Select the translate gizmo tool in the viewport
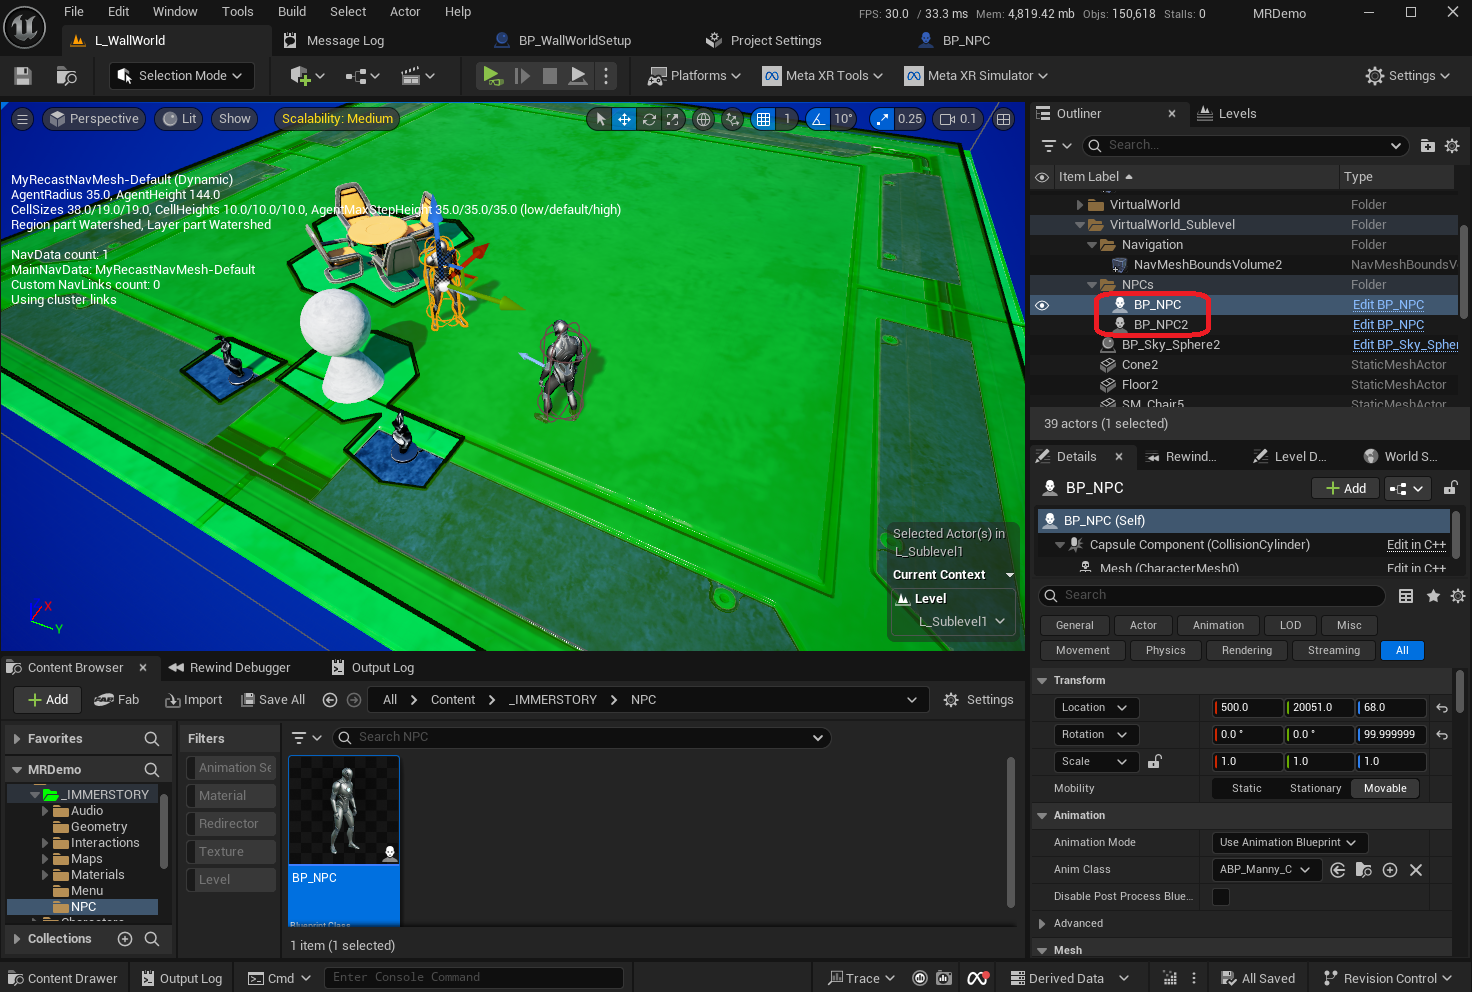This screenshot has width=1472, height=992. [624, 119]
